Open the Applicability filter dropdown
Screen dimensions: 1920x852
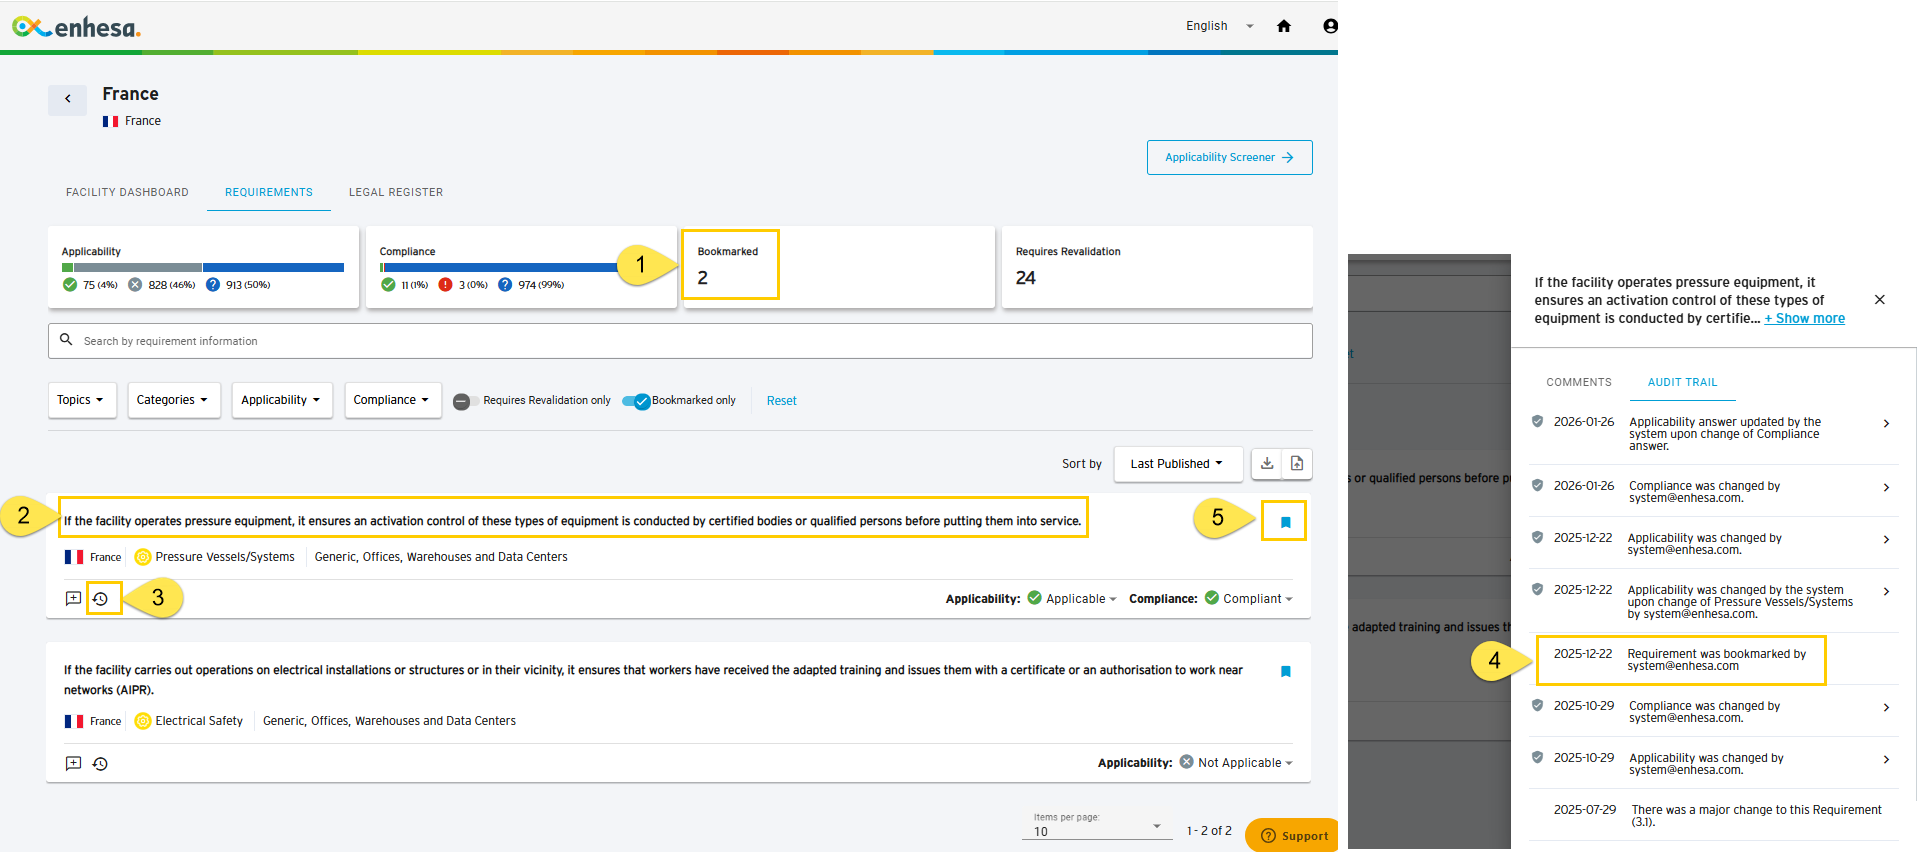(282, 400)
